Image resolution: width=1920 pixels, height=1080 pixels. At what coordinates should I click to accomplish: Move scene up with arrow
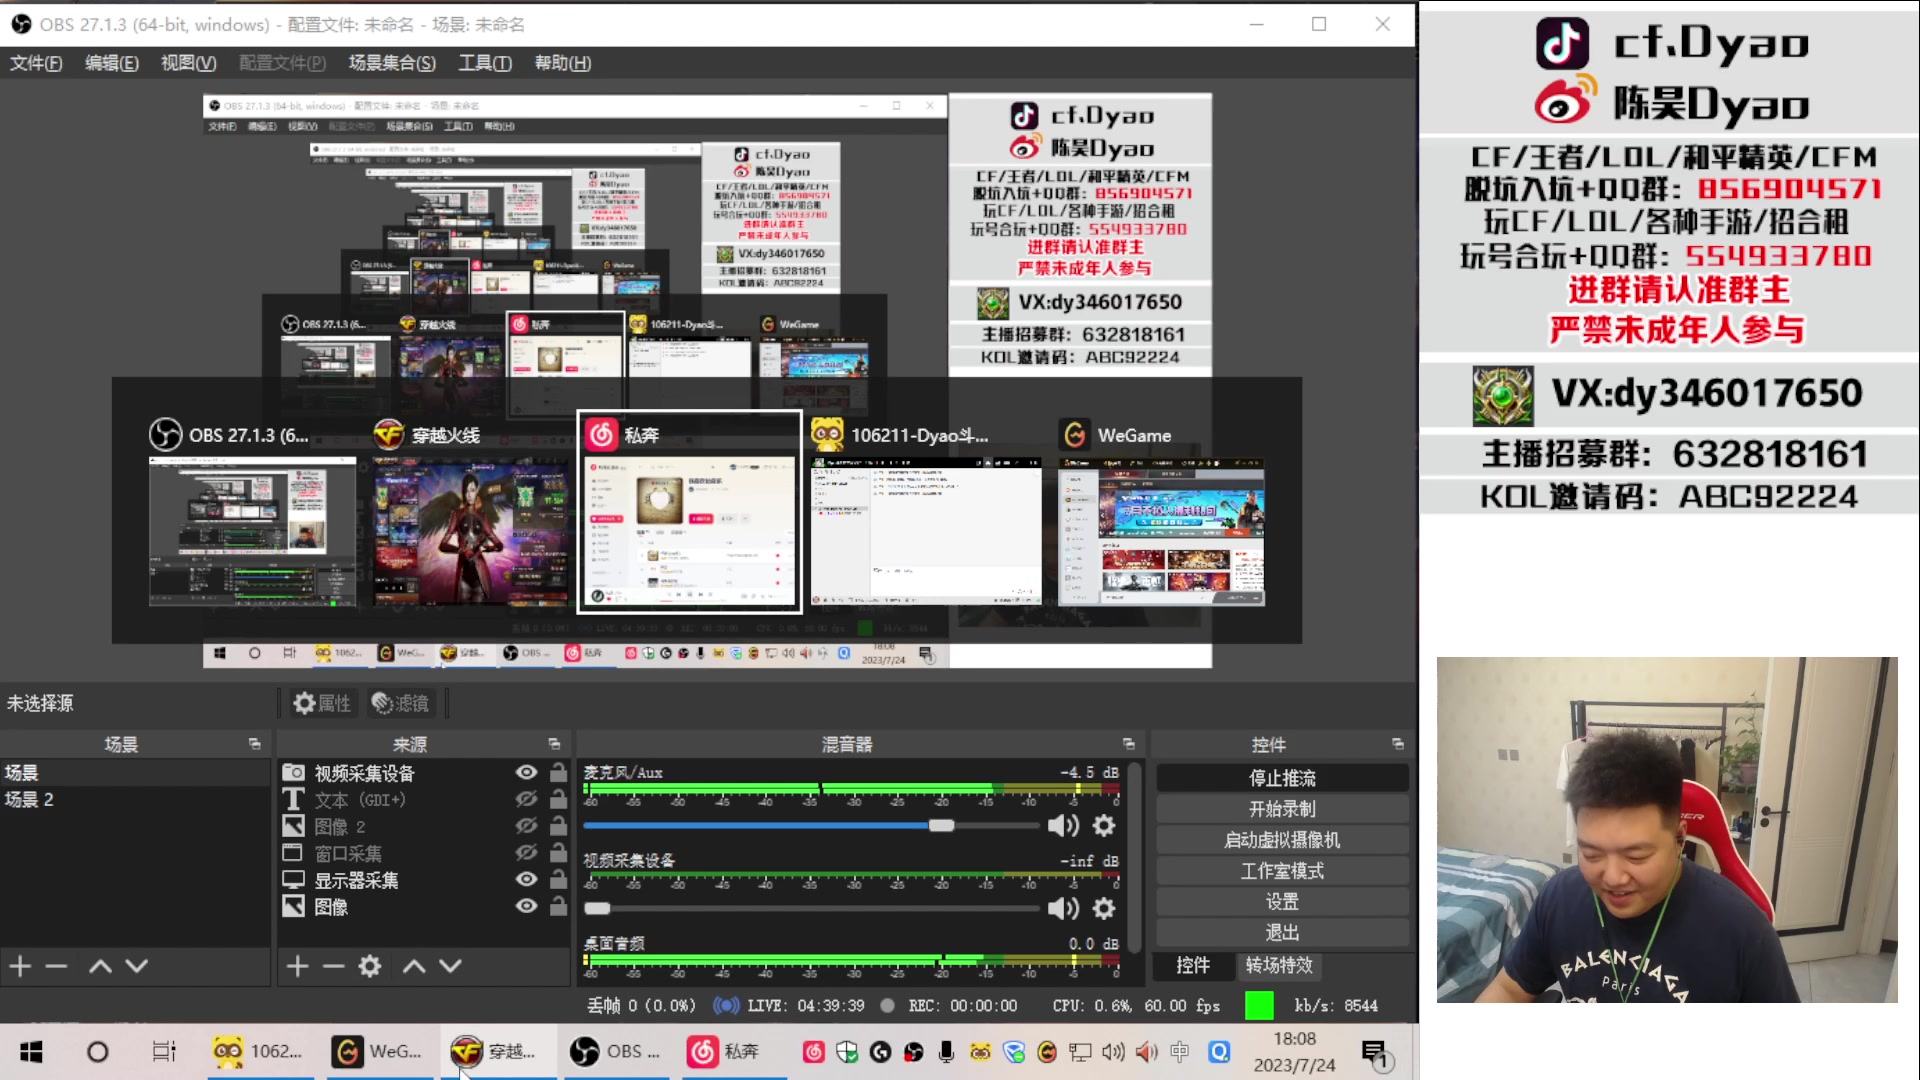(x=100, y=966)
